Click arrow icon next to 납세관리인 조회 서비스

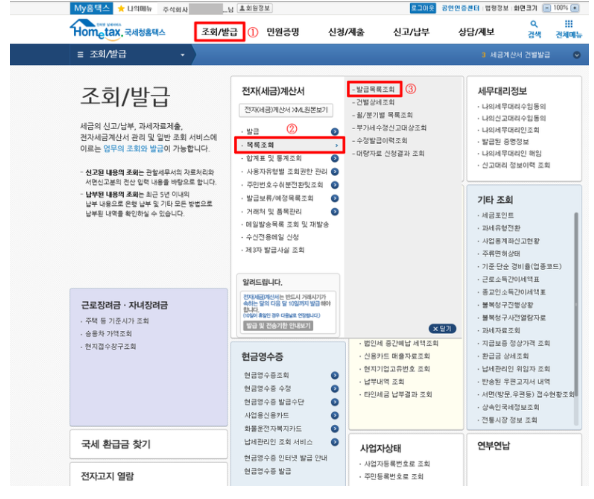[335, 442]
